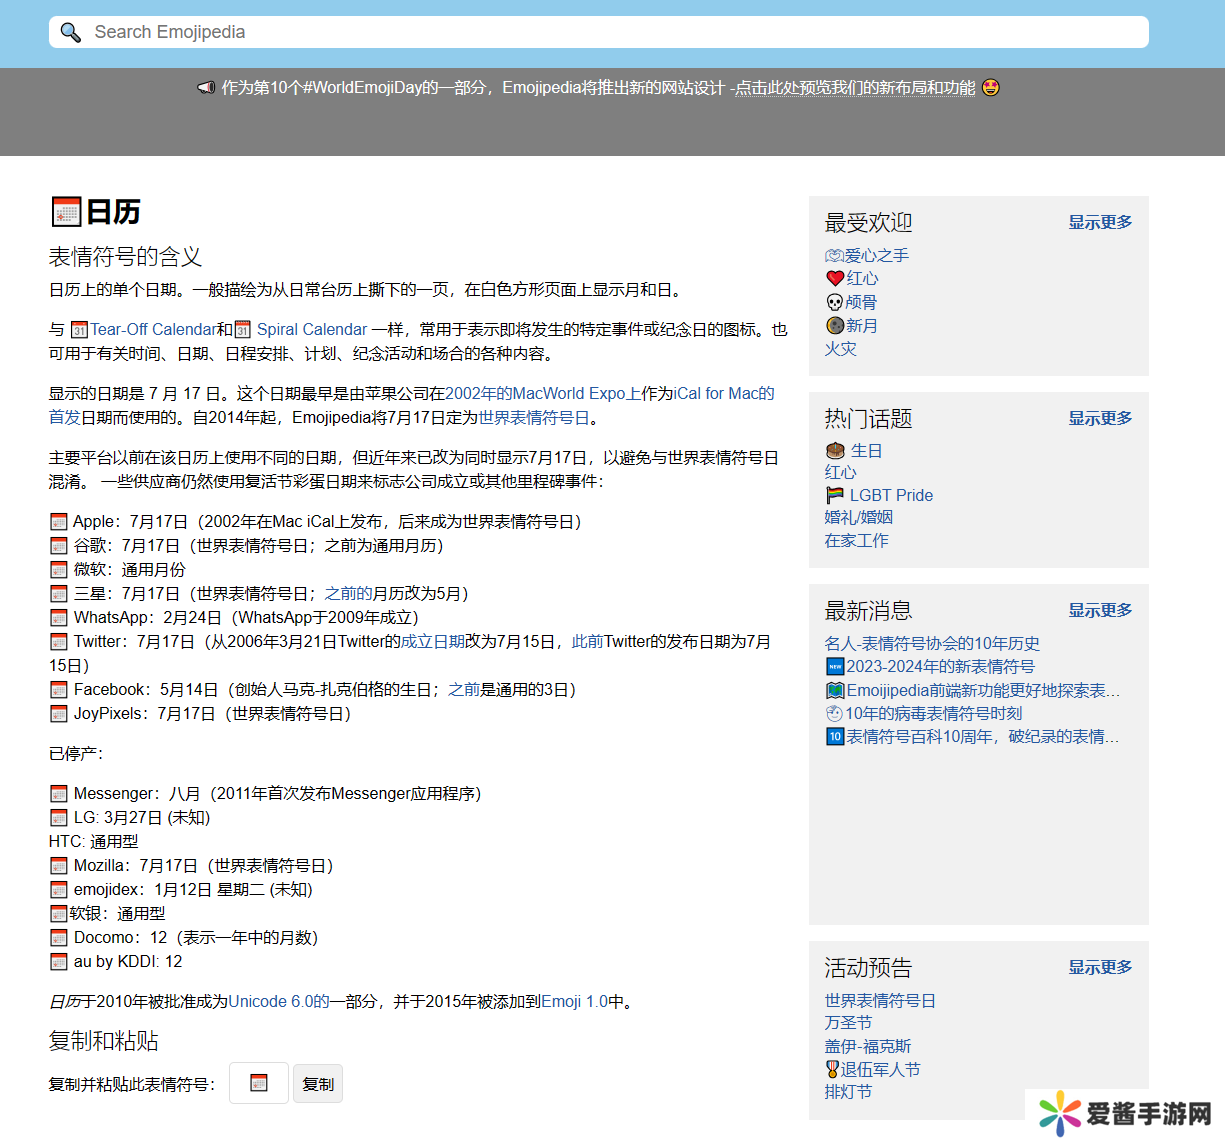Image resolution: width=1225 pixels, height=1139 pixels.
Task: Open the 世界表情符号日 link in 活动预告
Action: [880, 1000]
